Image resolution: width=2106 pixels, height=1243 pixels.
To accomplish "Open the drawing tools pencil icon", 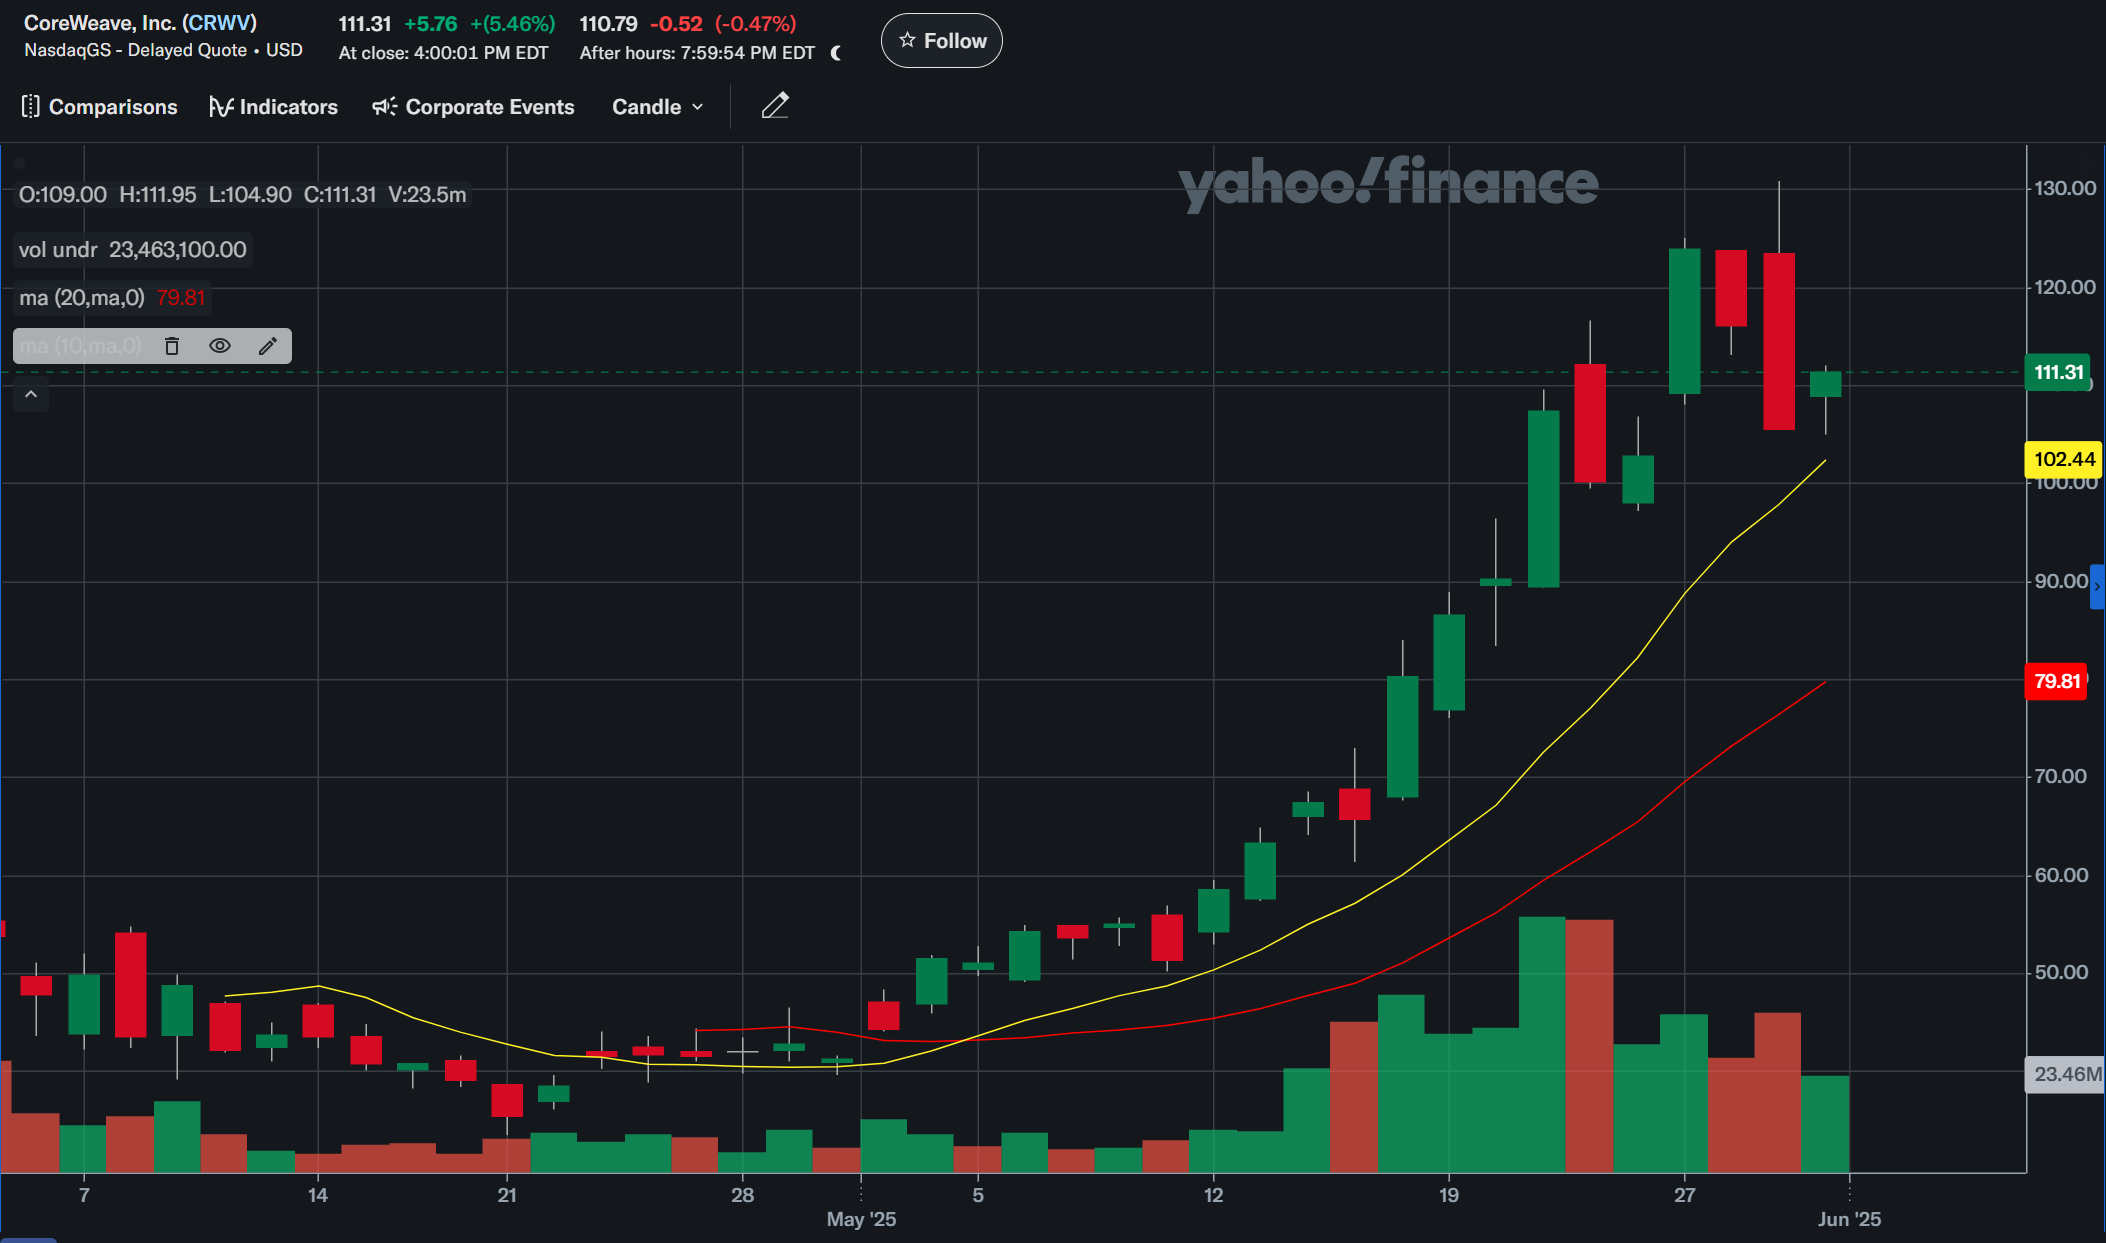I will click(x=775, y=106).
